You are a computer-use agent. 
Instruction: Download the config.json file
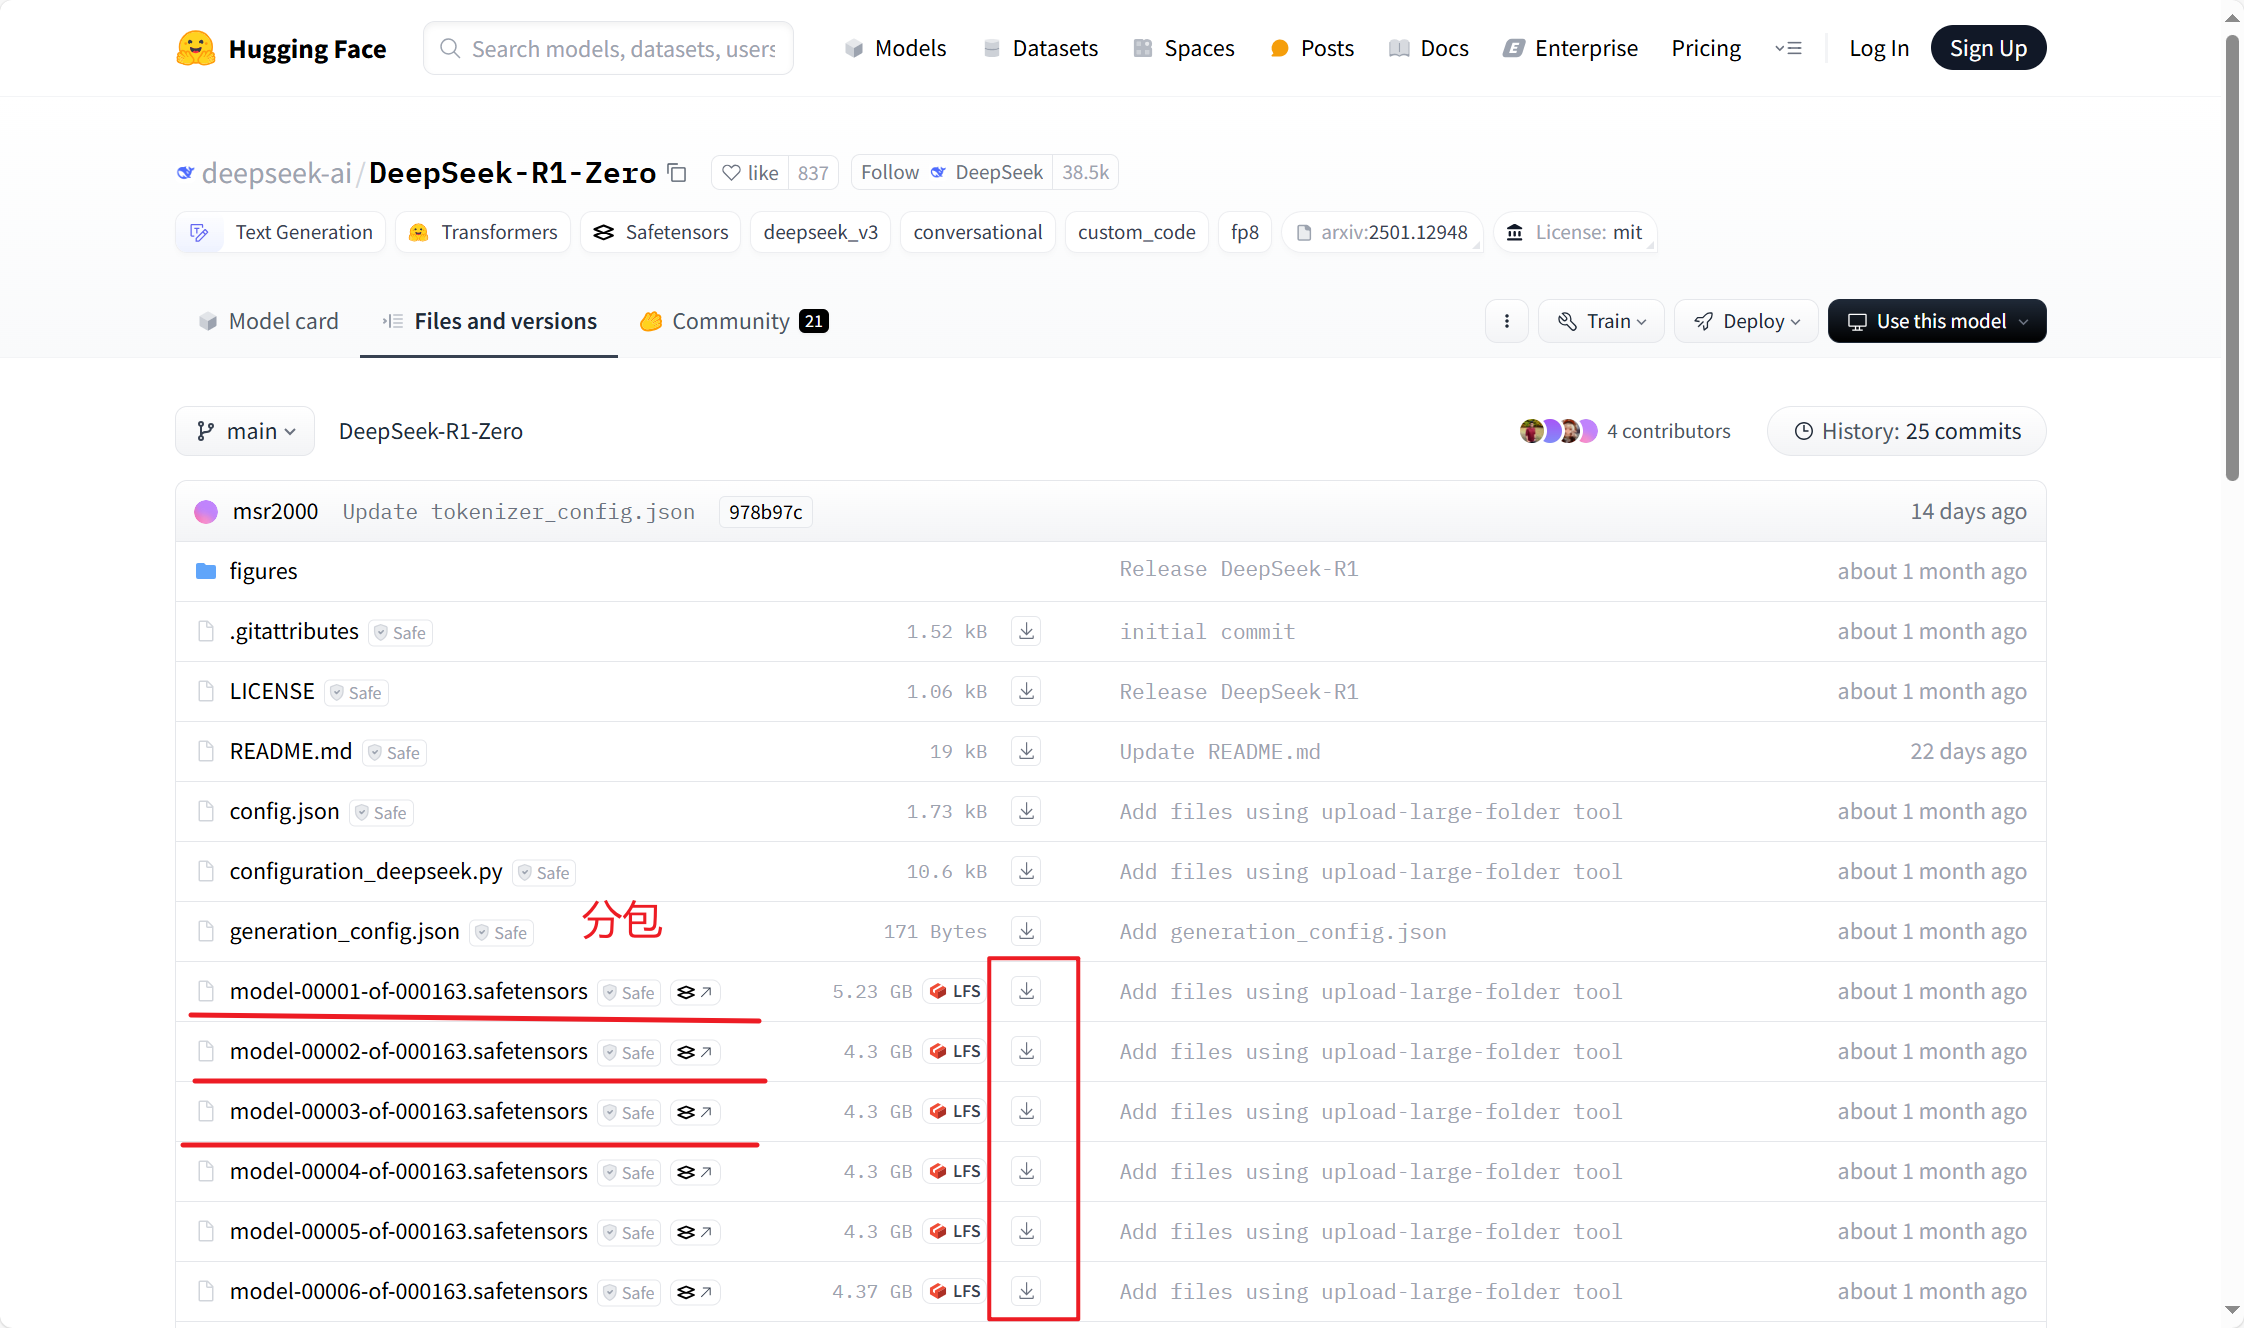(x=1026, y=811)
